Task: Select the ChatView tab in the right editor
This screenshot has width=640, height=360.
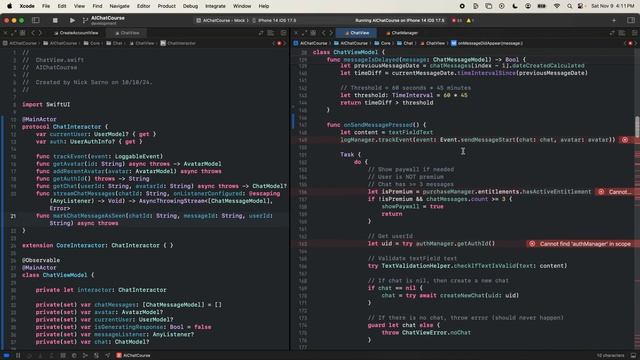Action: (x=357, y=33)
